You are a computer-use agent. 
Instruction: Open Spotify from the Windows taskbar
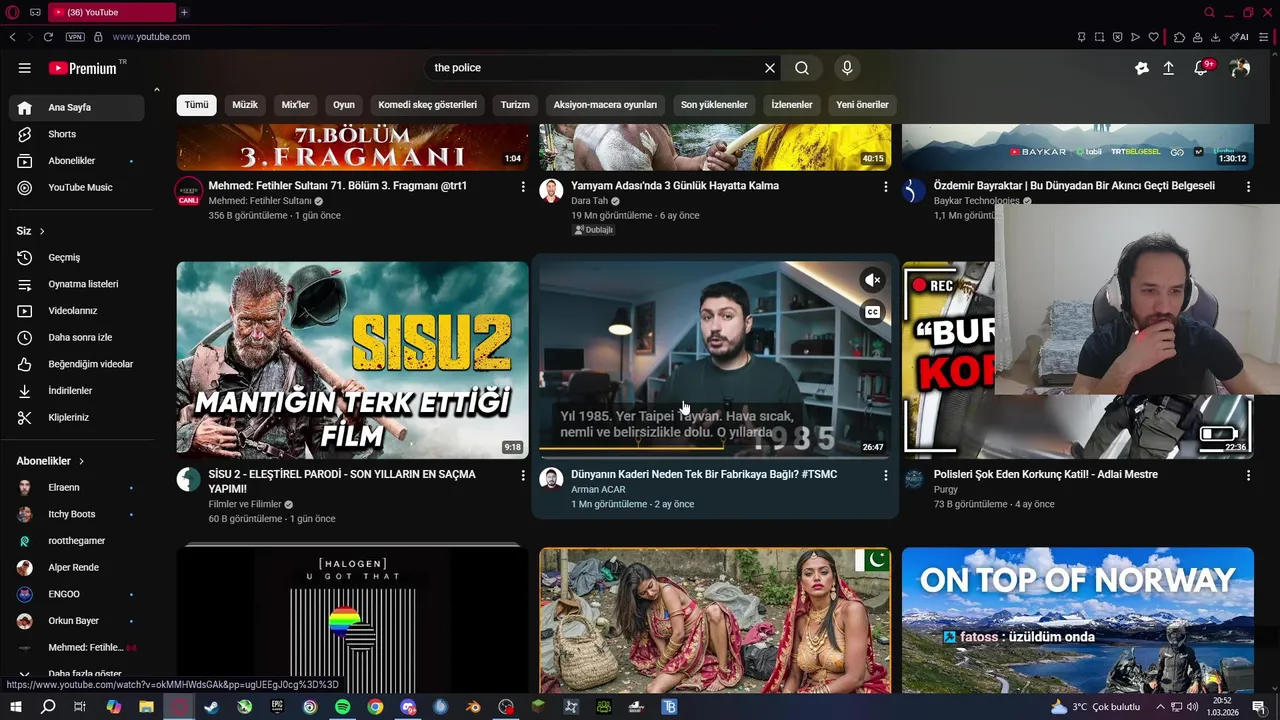(x=343, y=707)
